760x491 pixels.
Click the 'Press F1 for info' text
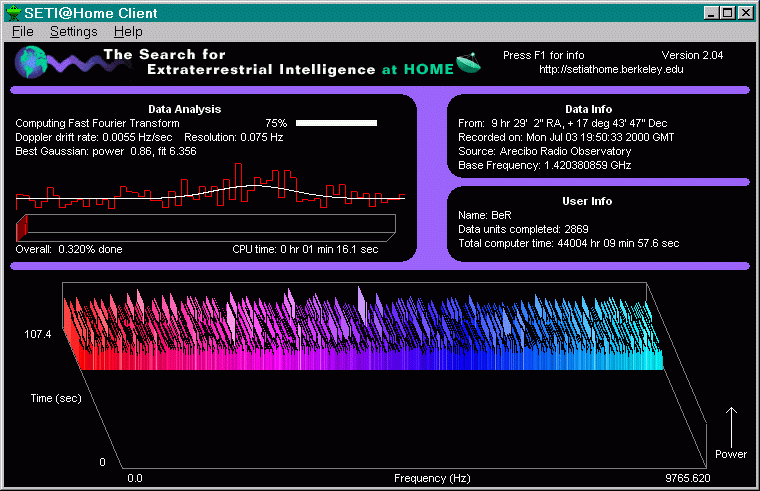point(543,55)
